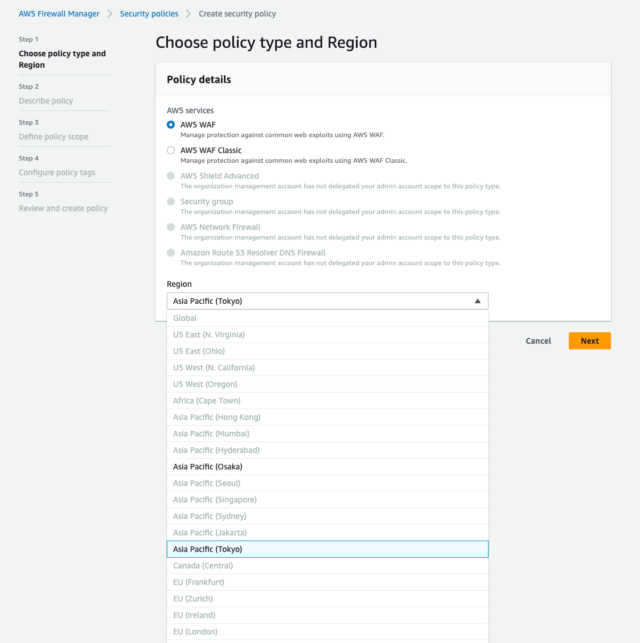Image resolution: width=640 pixels, height=643 pixels.
Task: Select the AWS WAF radio button
Action: coord(171,125)
